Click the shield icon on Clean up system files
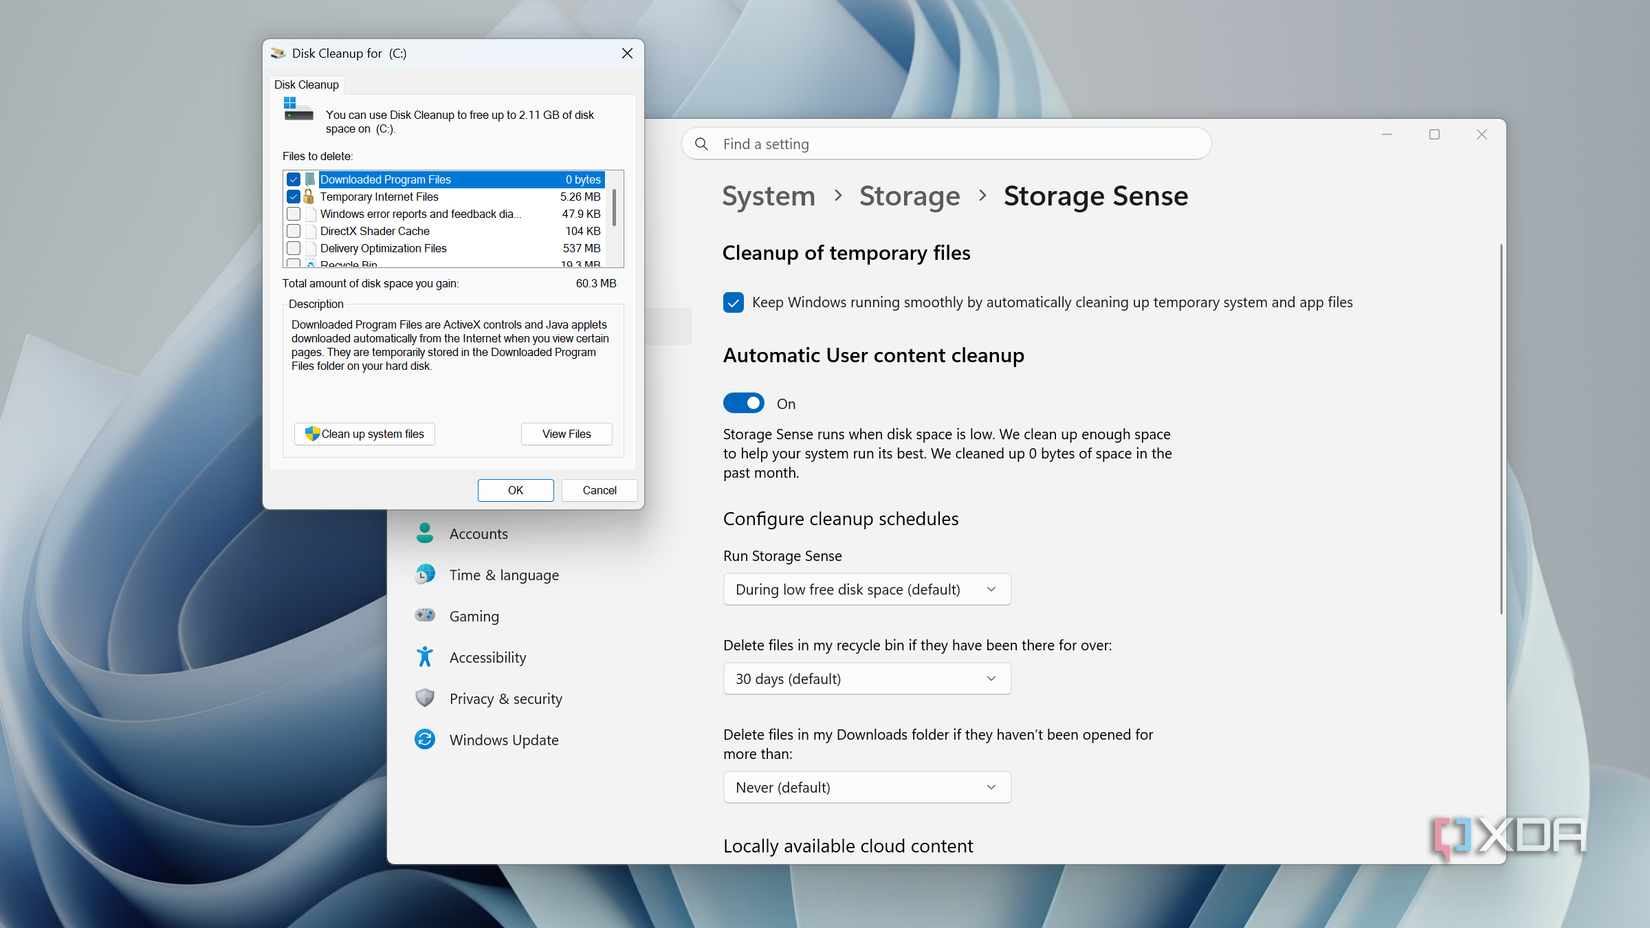Screen dimensions: 1650x928 (x=312, y=434)
